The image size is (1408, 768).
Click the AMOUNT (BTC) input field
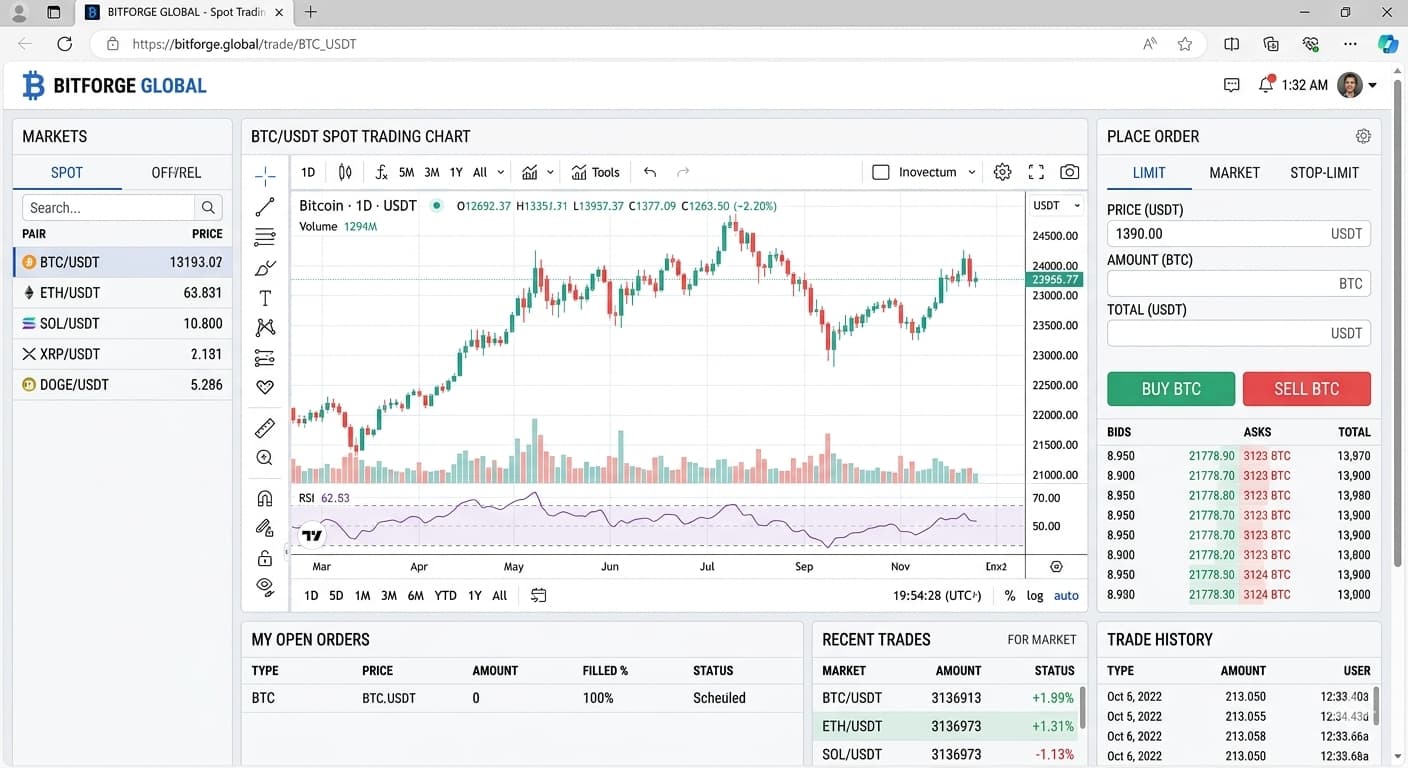(1239, 283)
